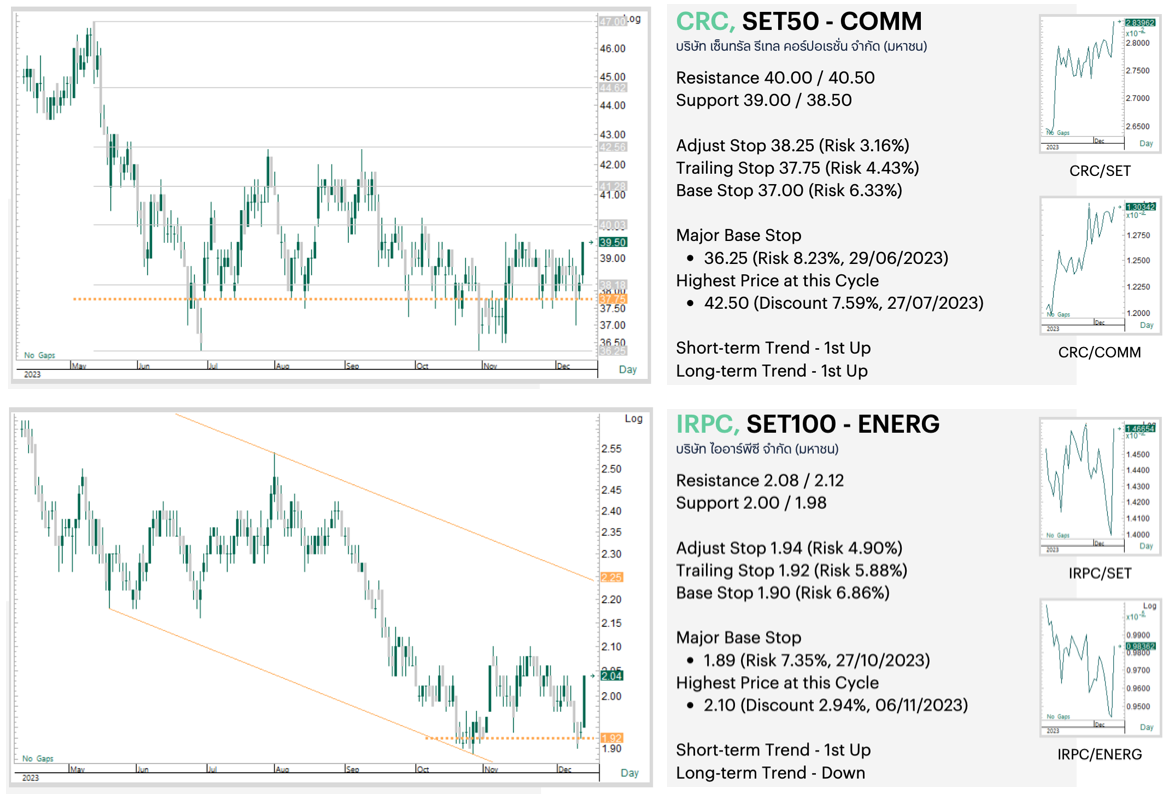Open the IRPC/ENERG mini chart thumbnail
The width and height of the screenshot is (1174, 794).
click(x=1100, y=668)
